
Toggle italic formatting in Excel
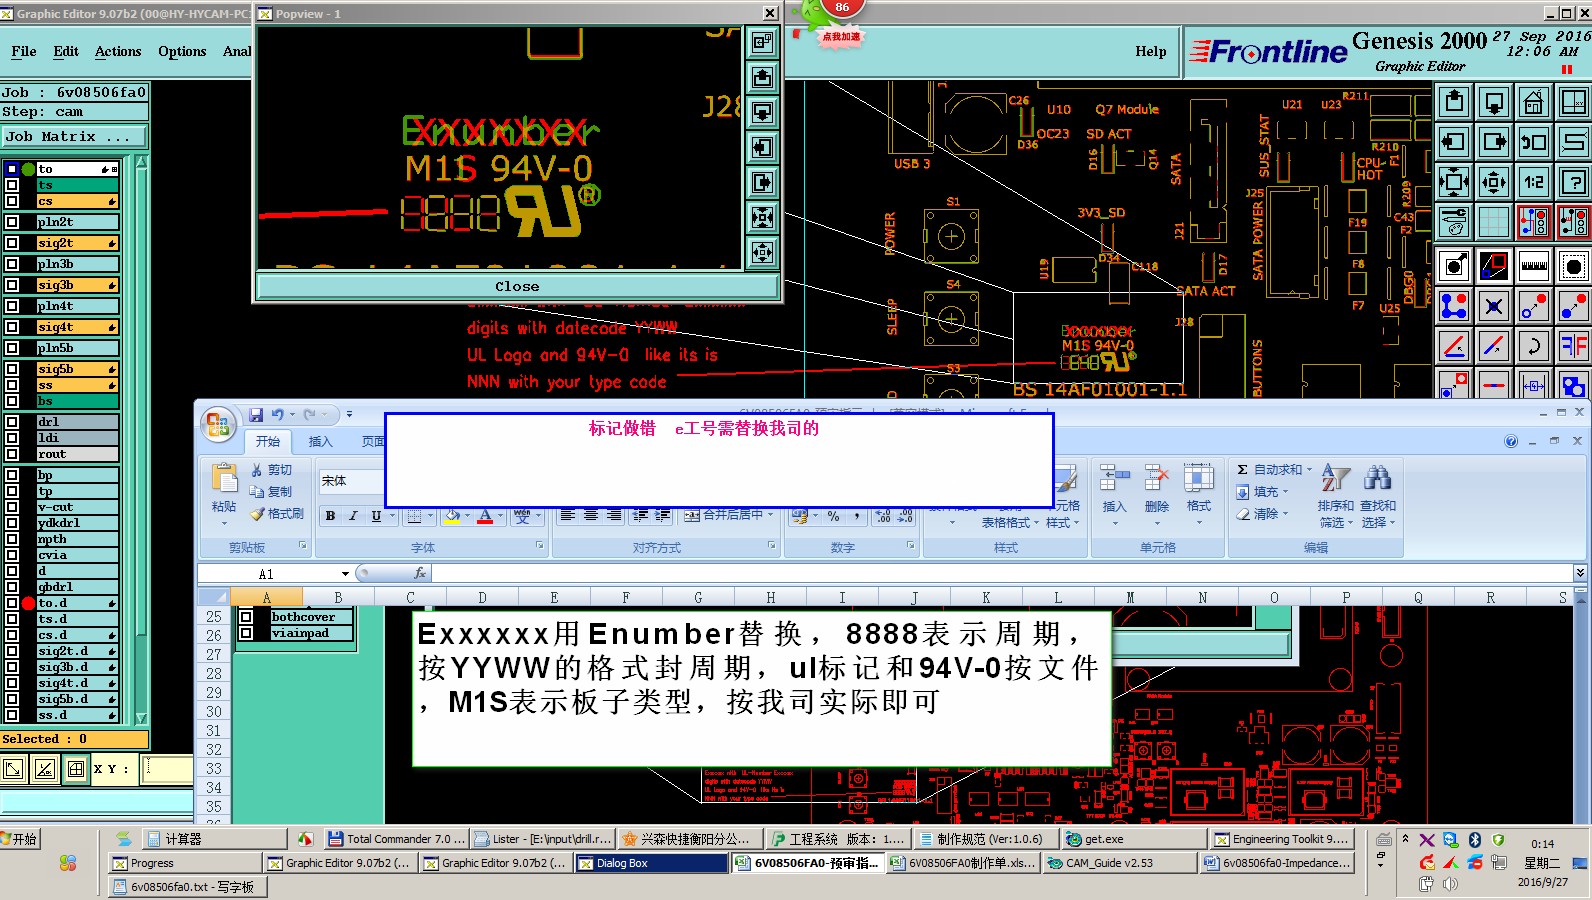pyautogui.click(x=353, y=516)
